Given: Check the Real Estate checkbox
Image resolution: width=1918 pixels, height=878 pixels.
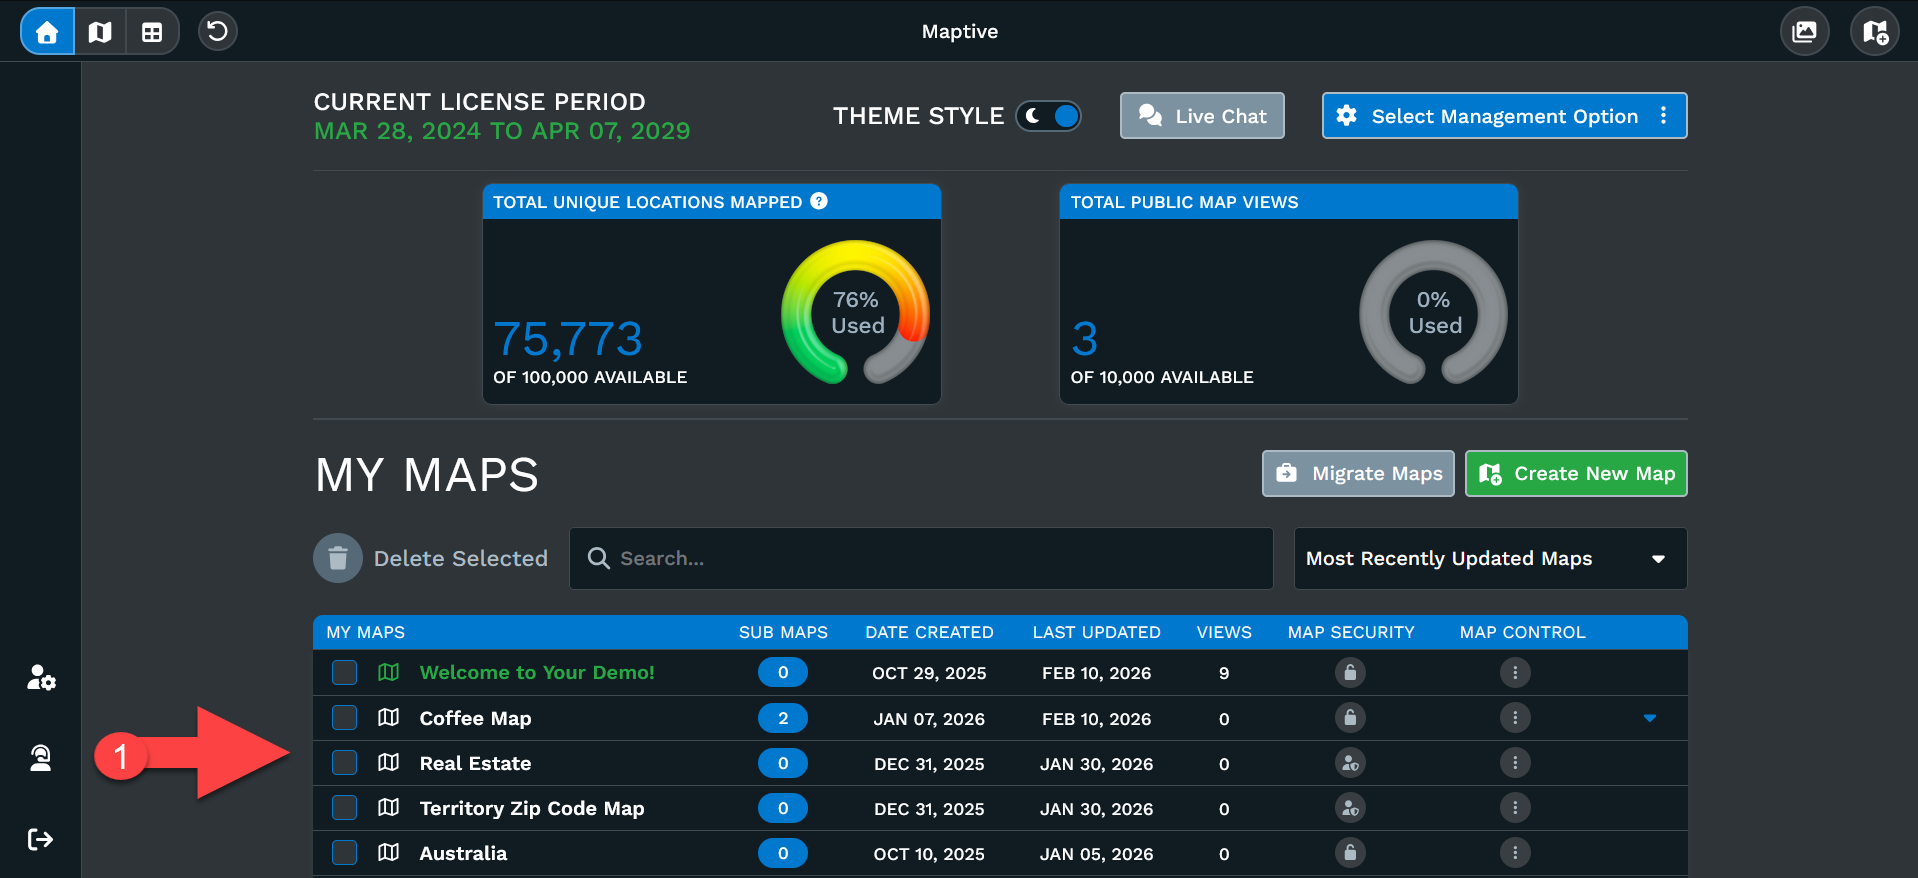Looking at the screenshot, I should (345, 763).
